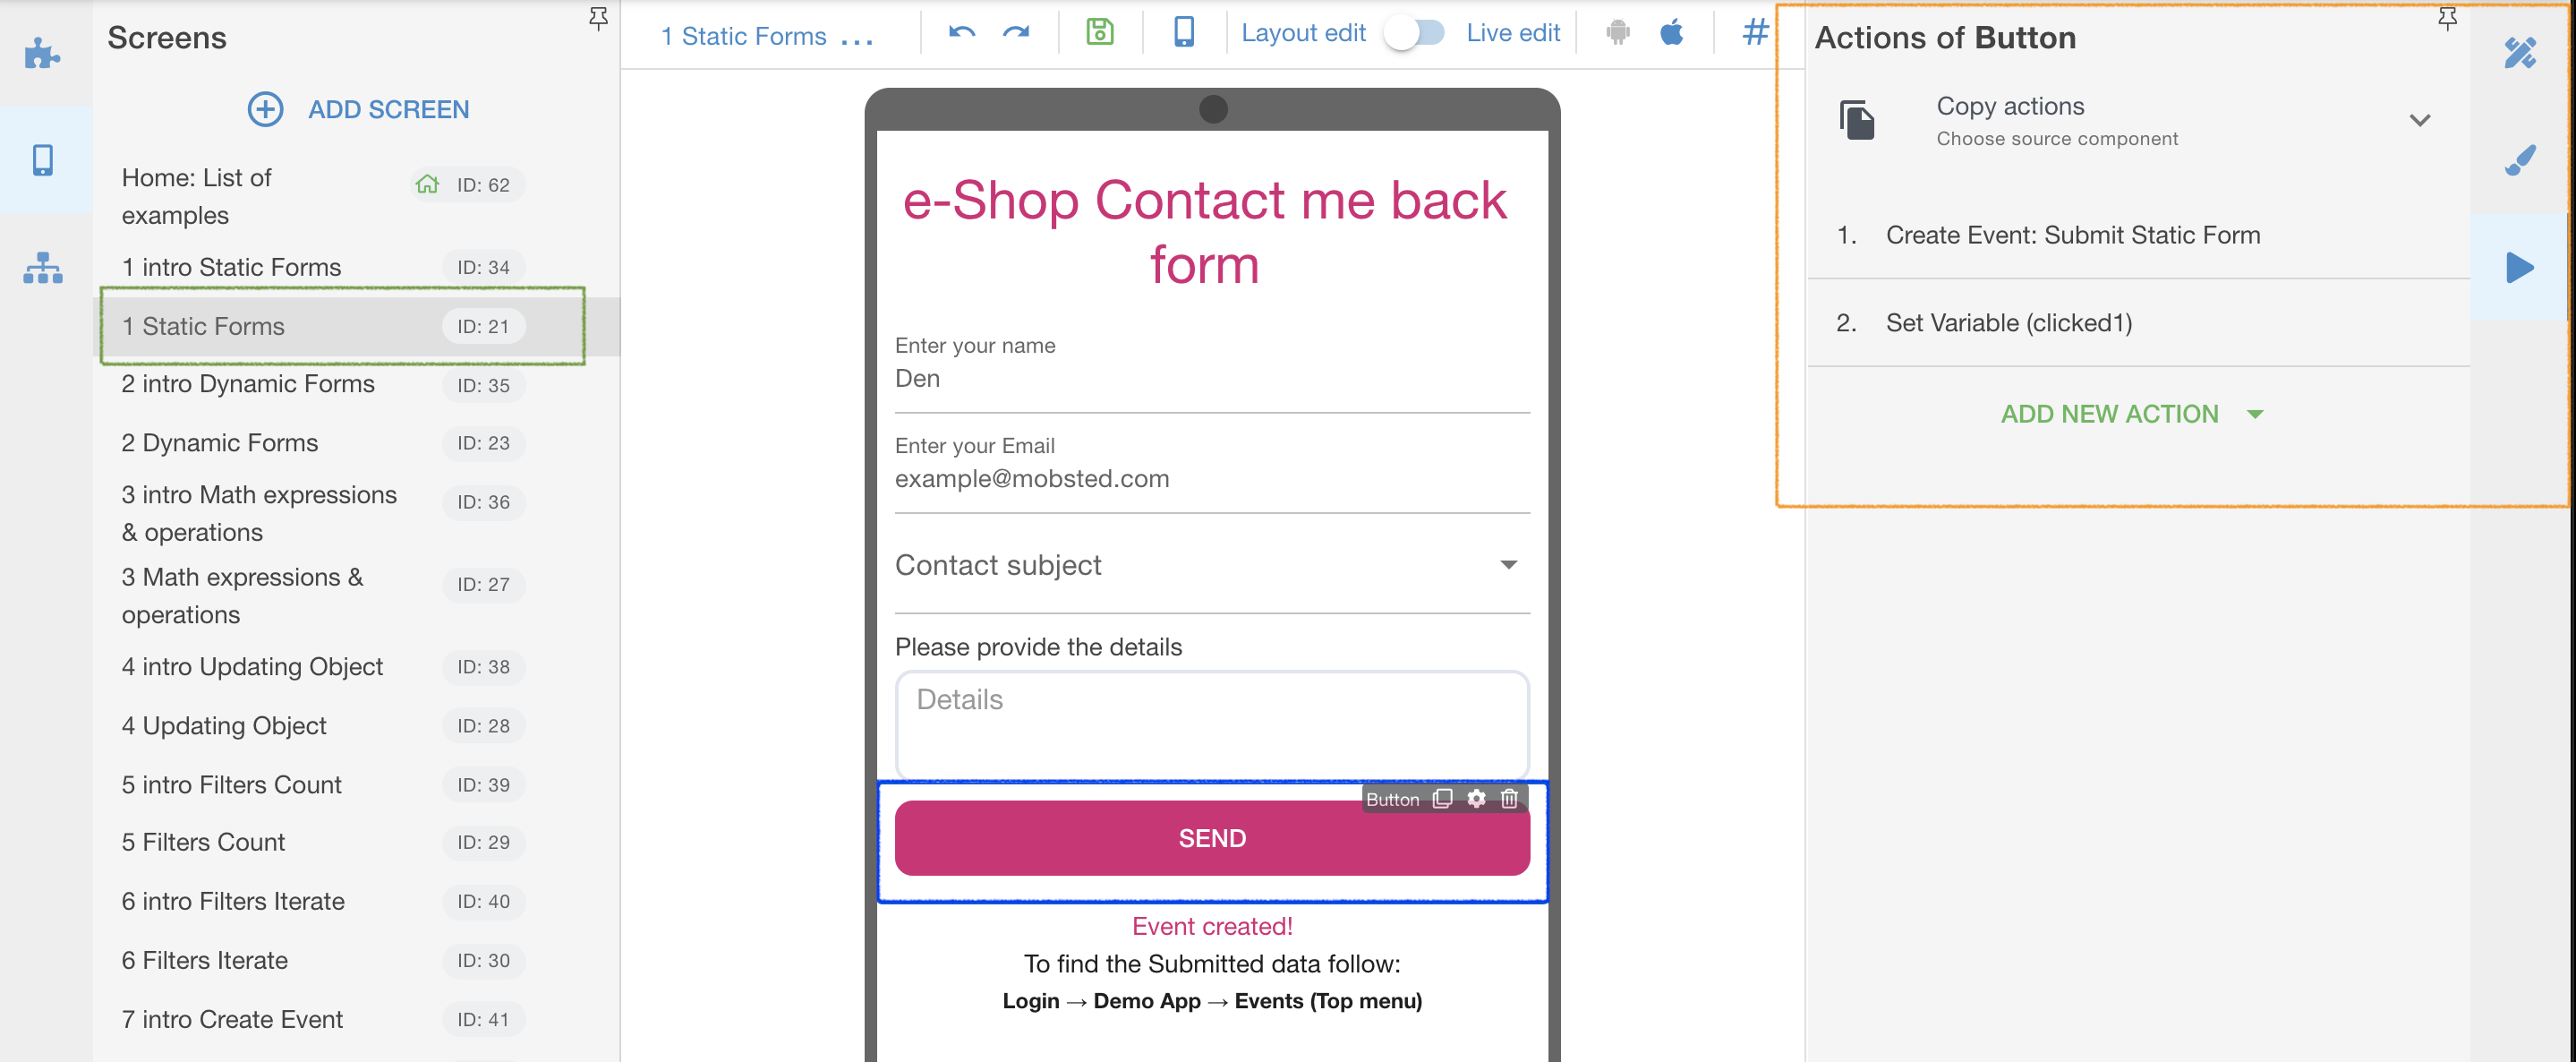Click the undo arrow icon
The width and height of the screenshot is (2576, 1062).
pyautogui.click(x=961, y=33)
